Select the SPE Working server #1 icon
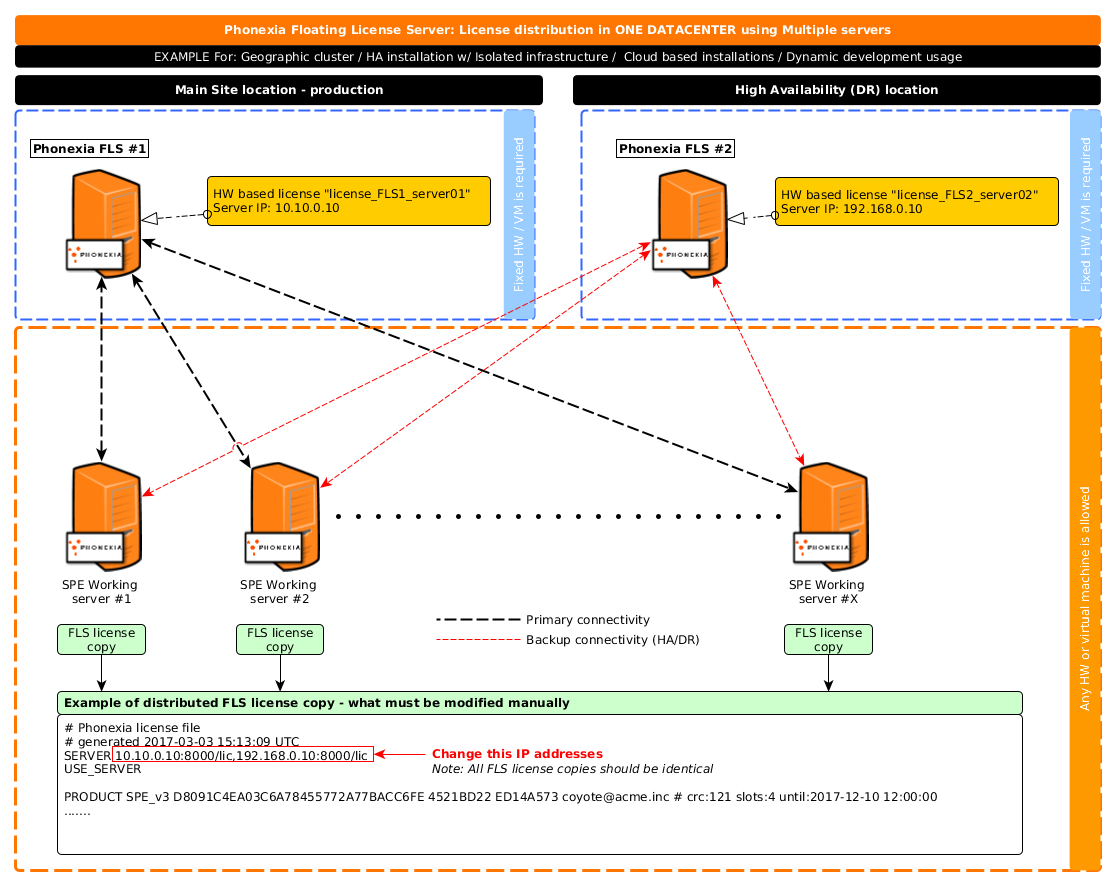 pos(104,517)
